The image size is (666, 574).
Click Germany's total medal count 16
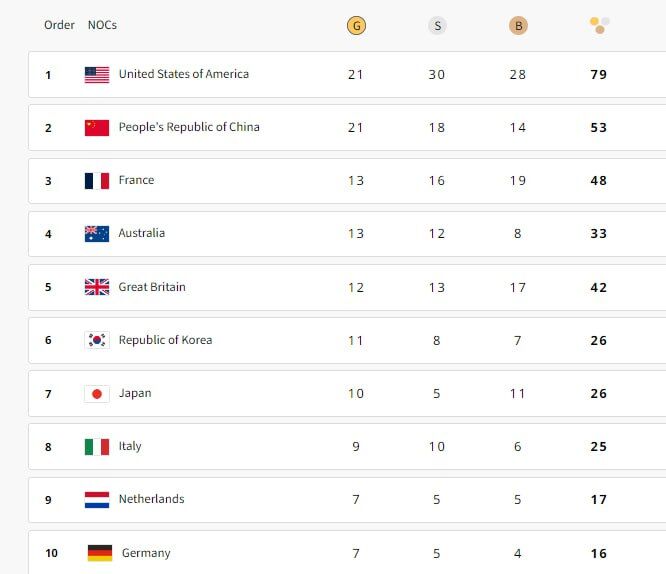[x=598, y=553]
